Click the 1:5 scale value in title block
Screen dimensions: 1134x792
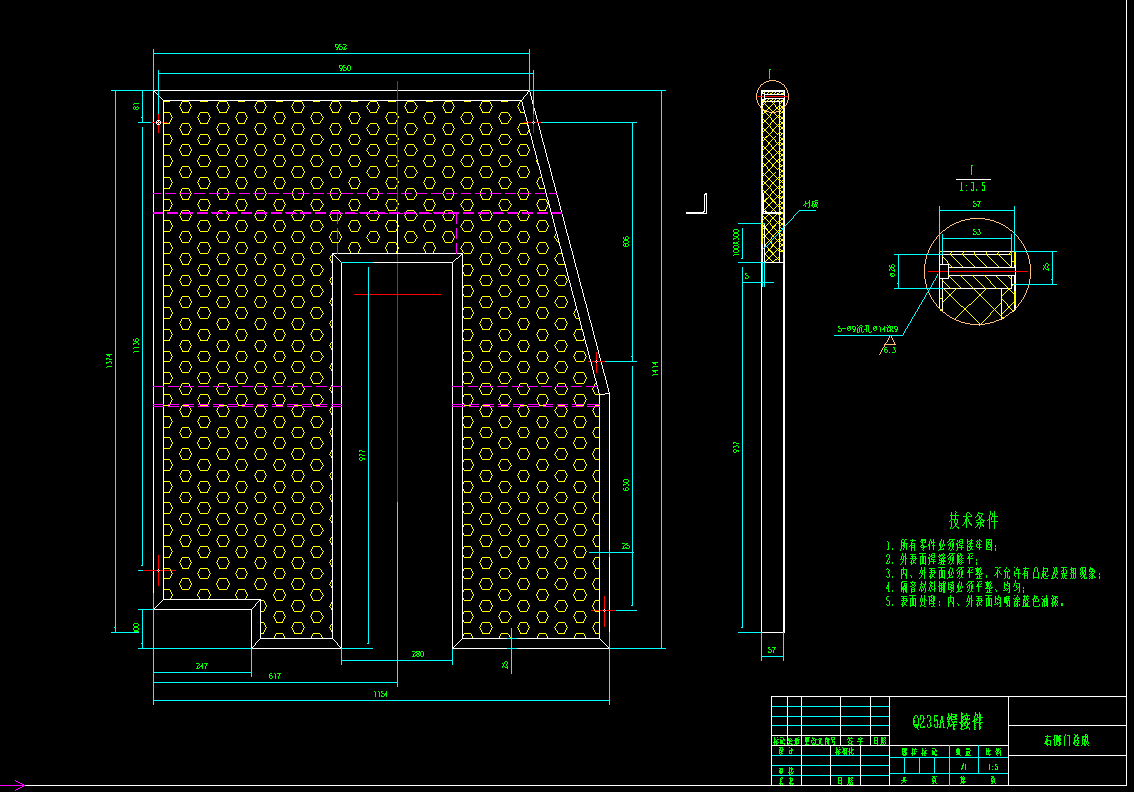(x=994, y=767)
